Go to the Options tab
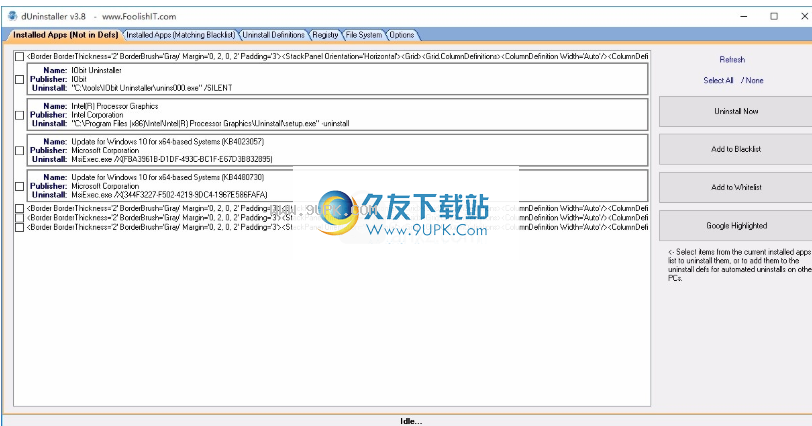This screenshot has height=426, width=812. (x=402, y=35)
